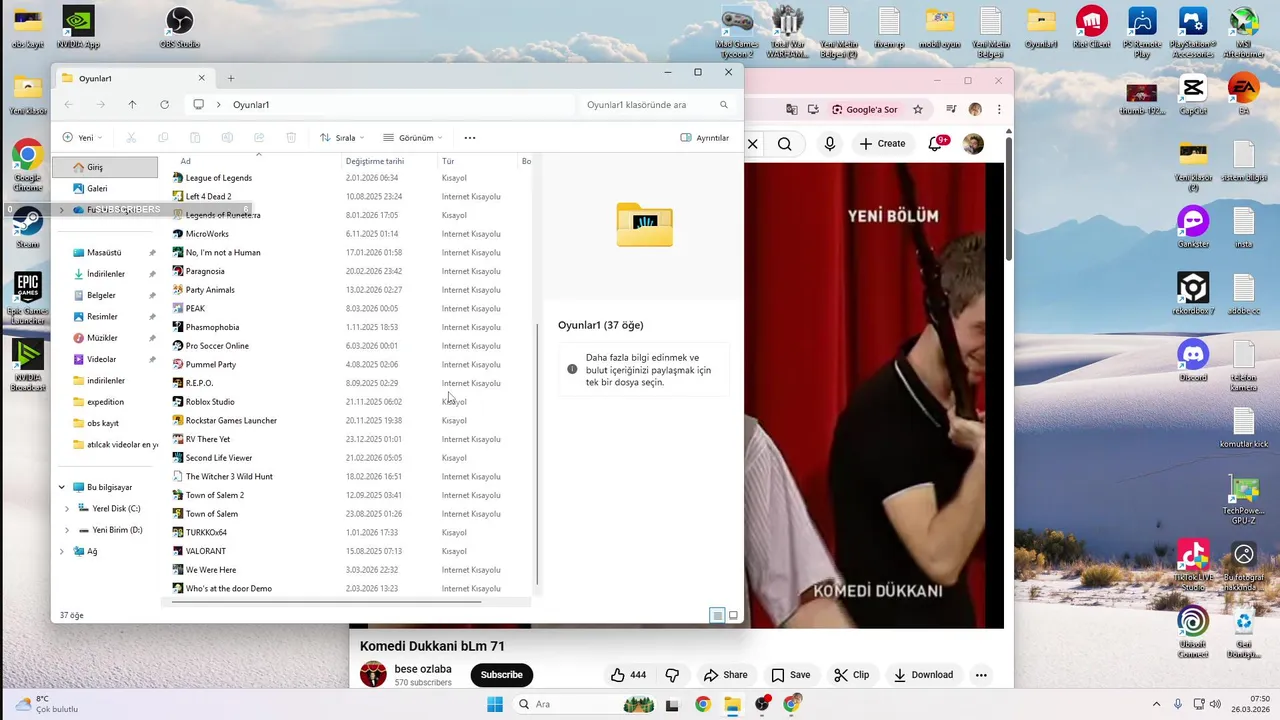The image size is (1280, 720).
Task: Click the Save button under the video
Action: (x=789, y=675)
